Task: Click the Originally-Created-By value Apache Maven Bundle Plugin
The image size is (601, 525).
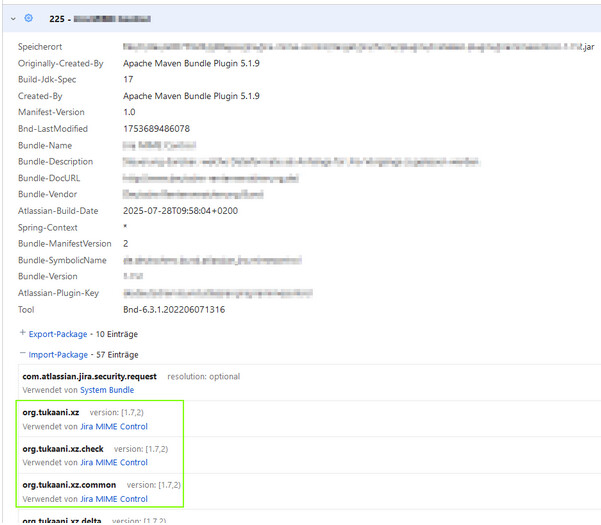Action: pos(191,64)
